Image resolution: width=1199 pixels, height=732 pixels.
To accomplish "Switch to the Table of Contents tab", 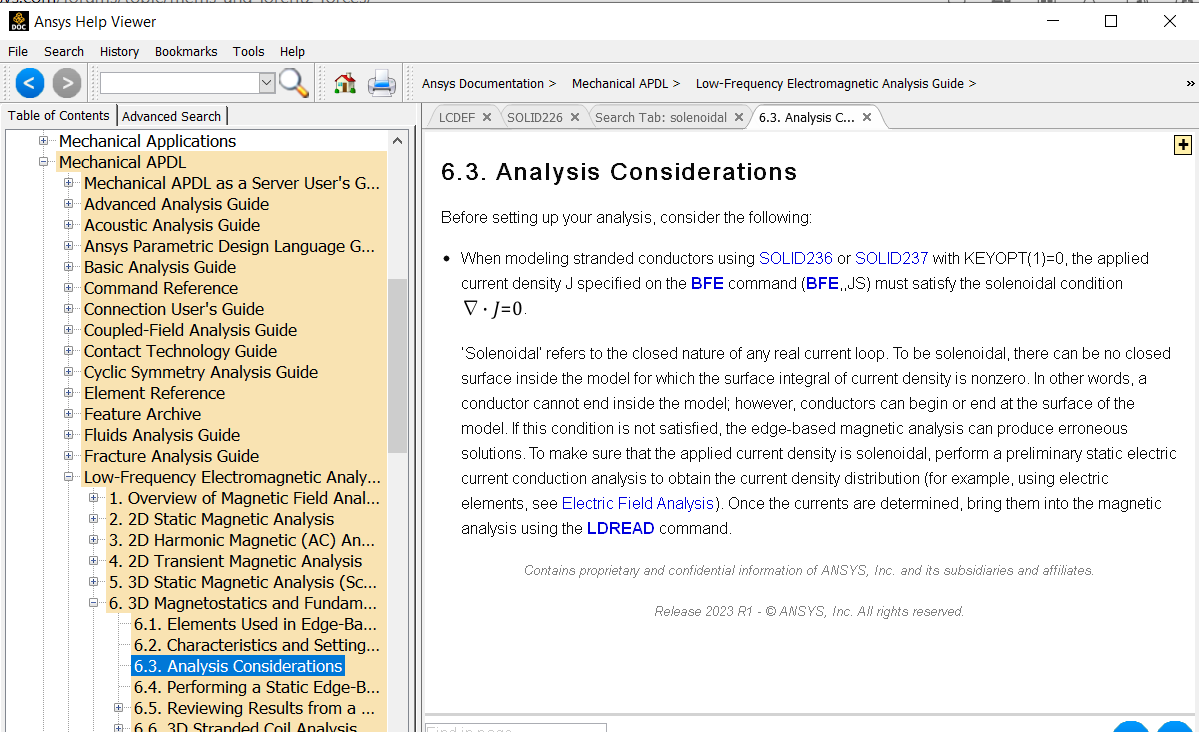I will (59, 115).
